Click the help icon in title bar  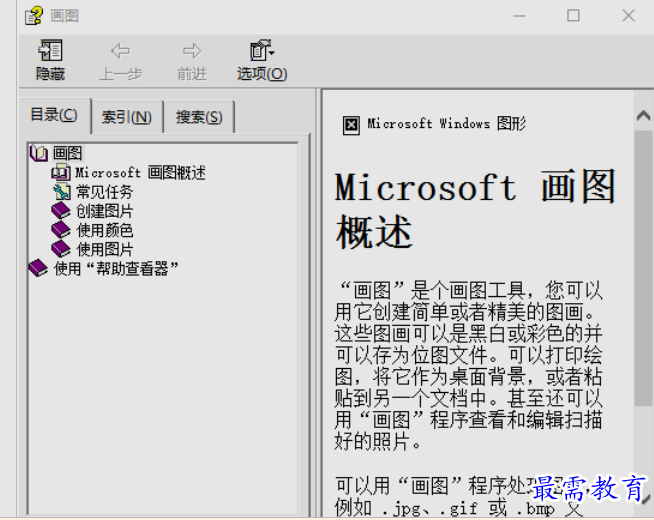[x=34, y=16]
